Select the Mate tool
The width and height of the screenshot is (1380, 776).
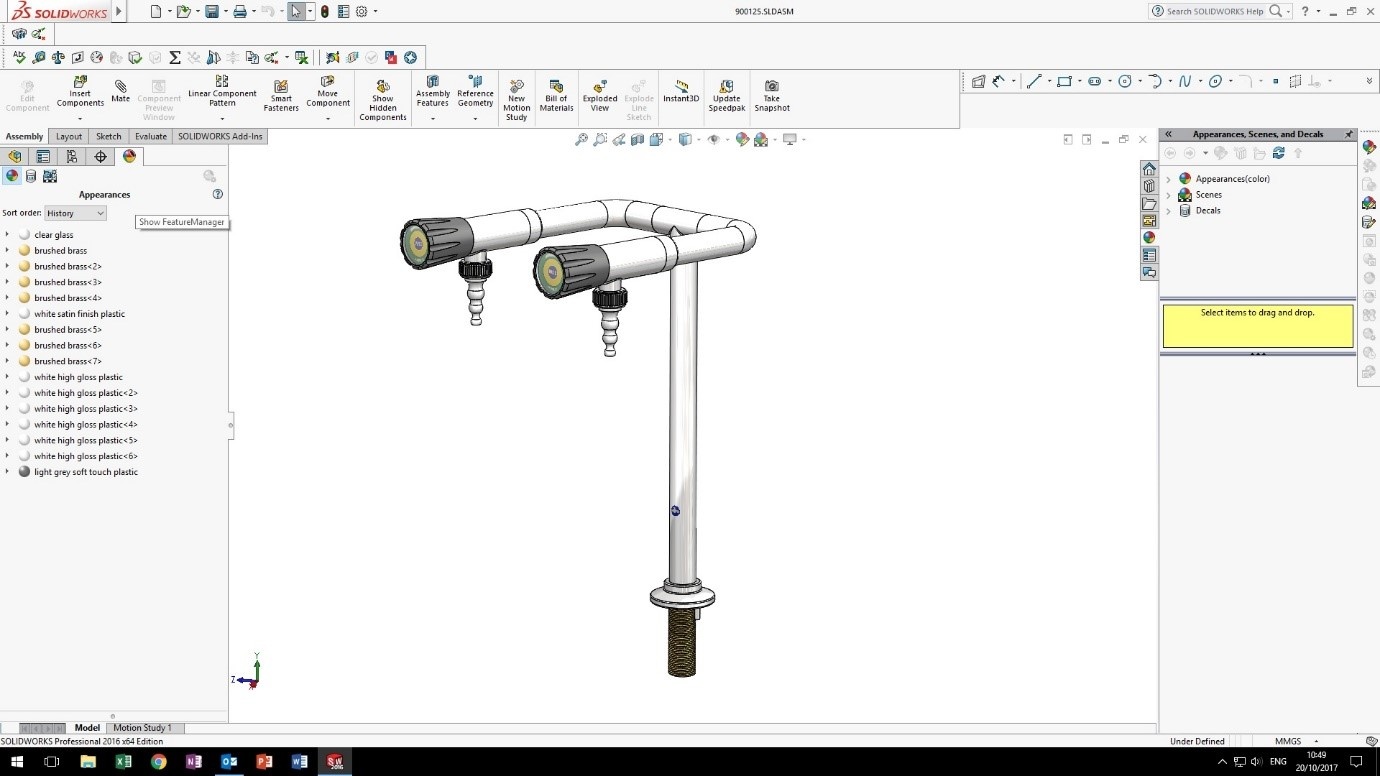point(120,91)
